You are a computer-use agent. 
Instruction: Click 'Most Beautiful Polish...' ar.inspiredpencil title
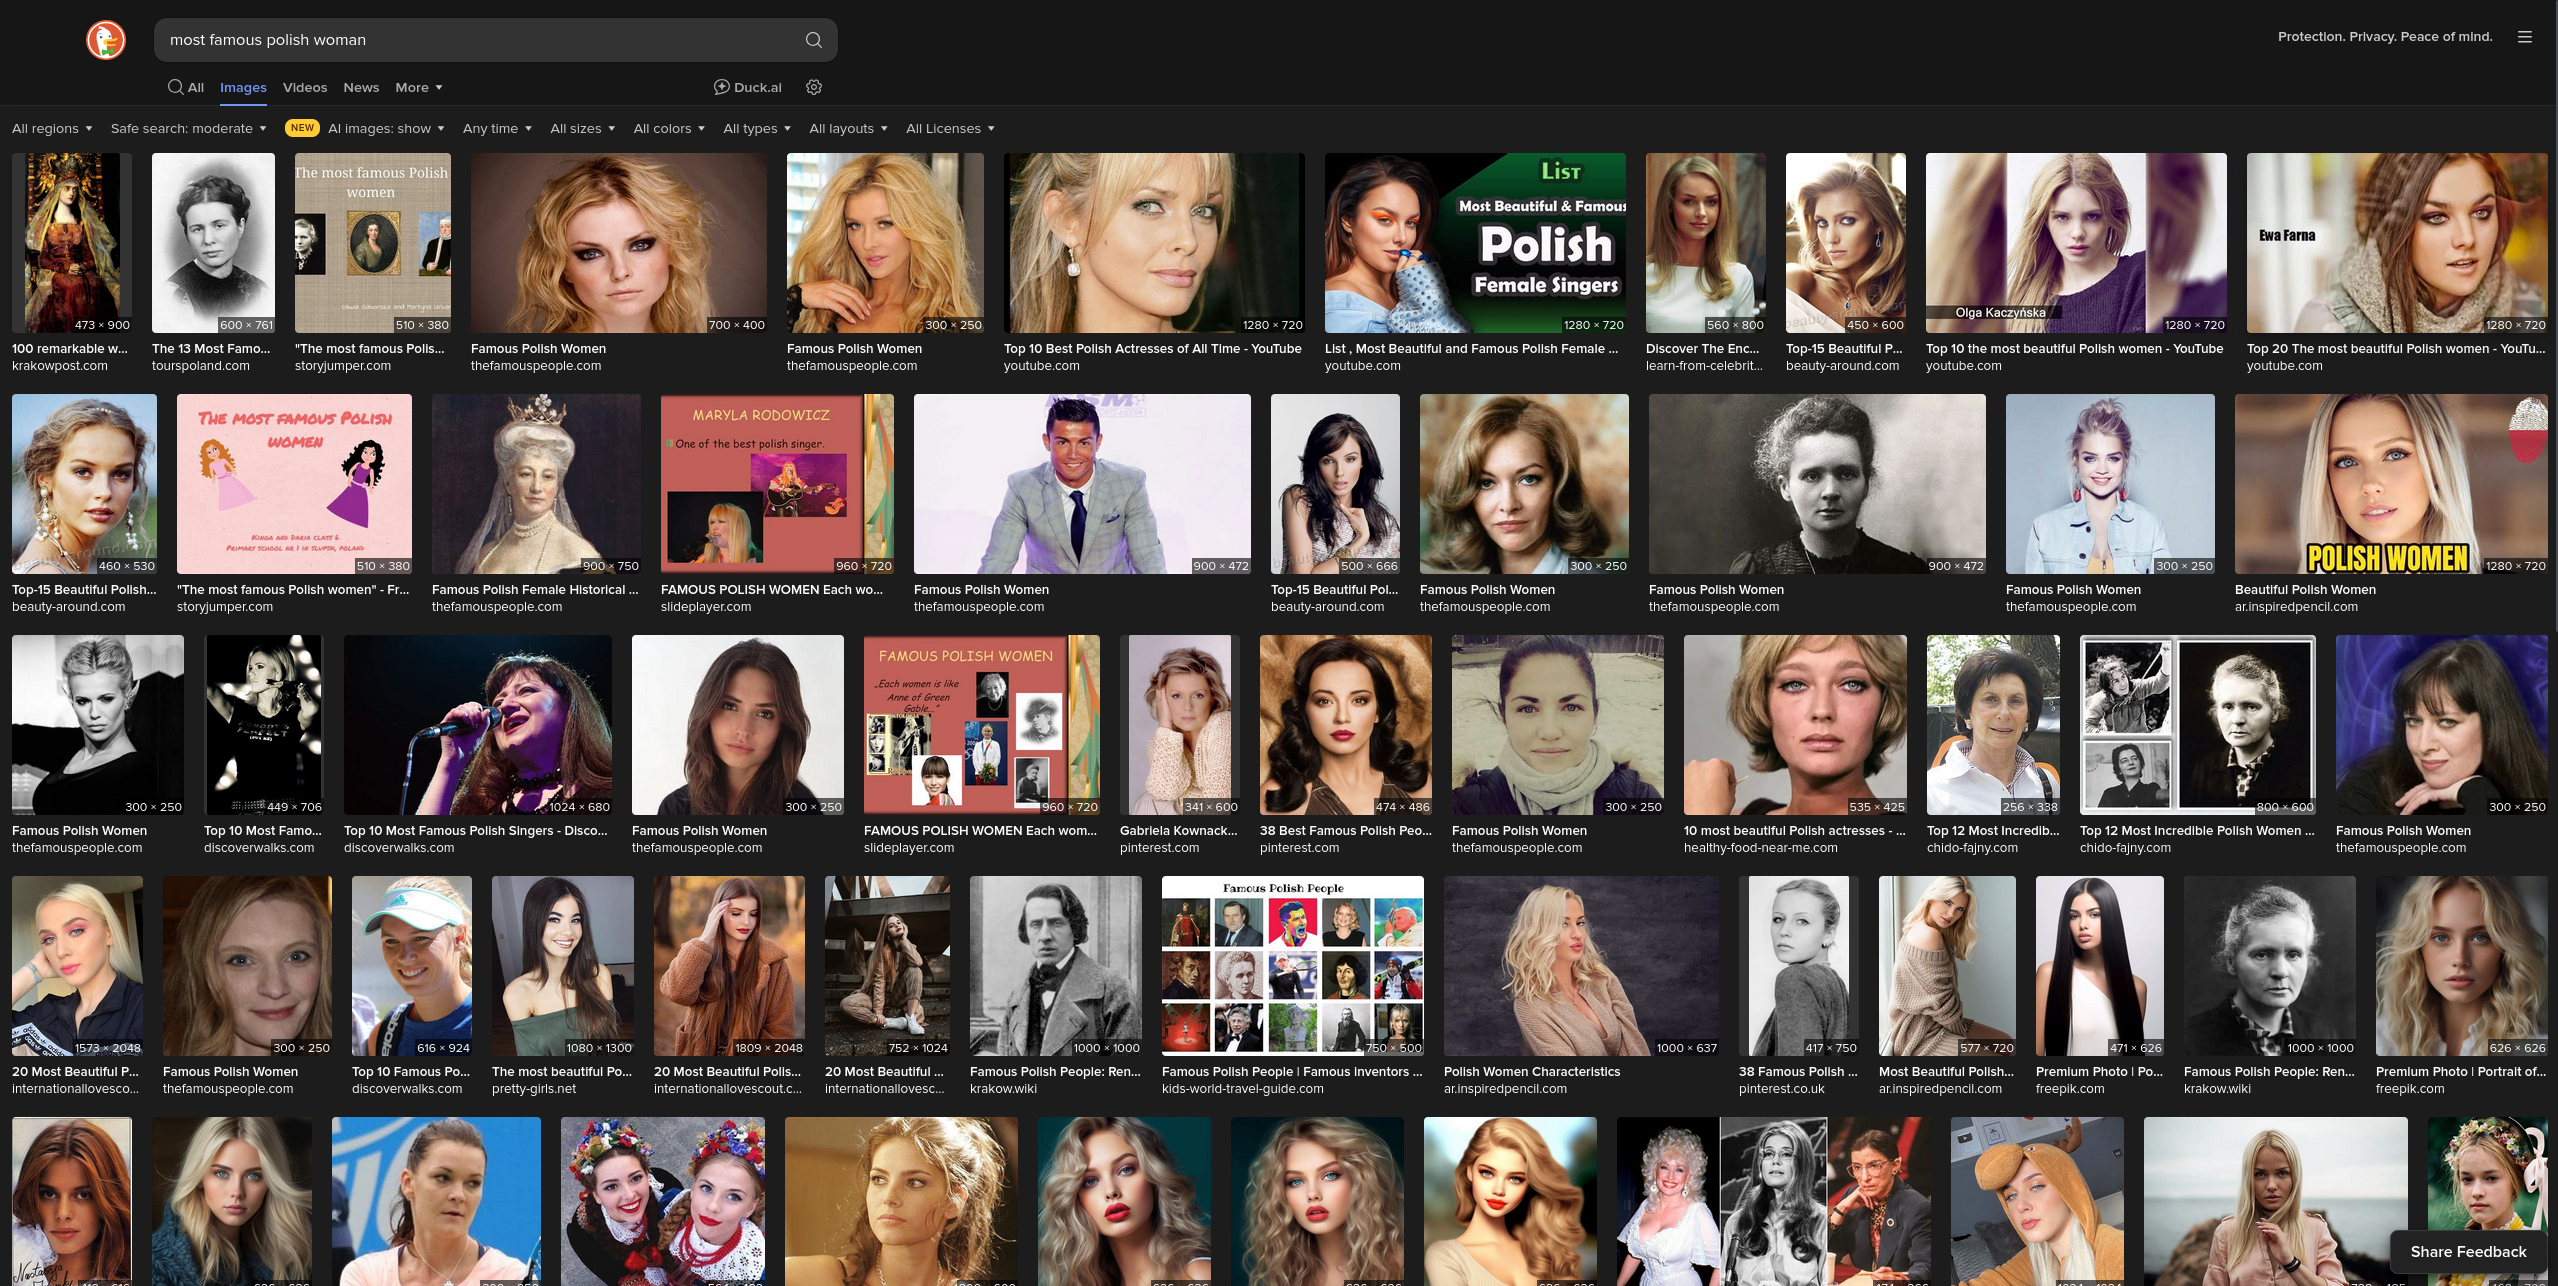(x=1947, y=1072)
